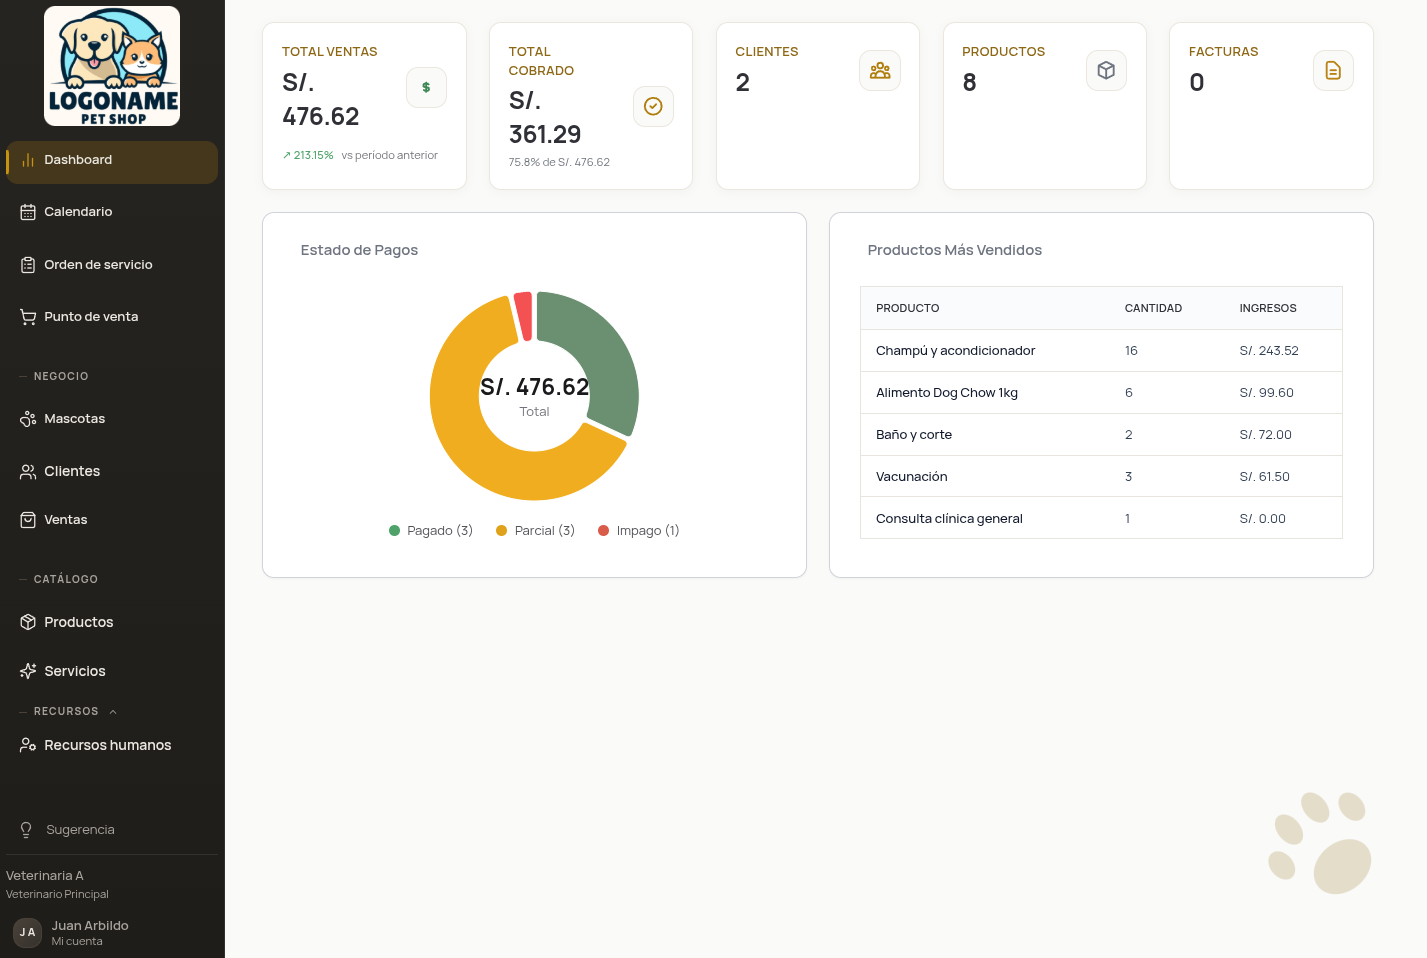Click the S/. 361.29 collected amount
Image resolution: width=1427 pixels, height=958 pixels.
click(545, 117)
